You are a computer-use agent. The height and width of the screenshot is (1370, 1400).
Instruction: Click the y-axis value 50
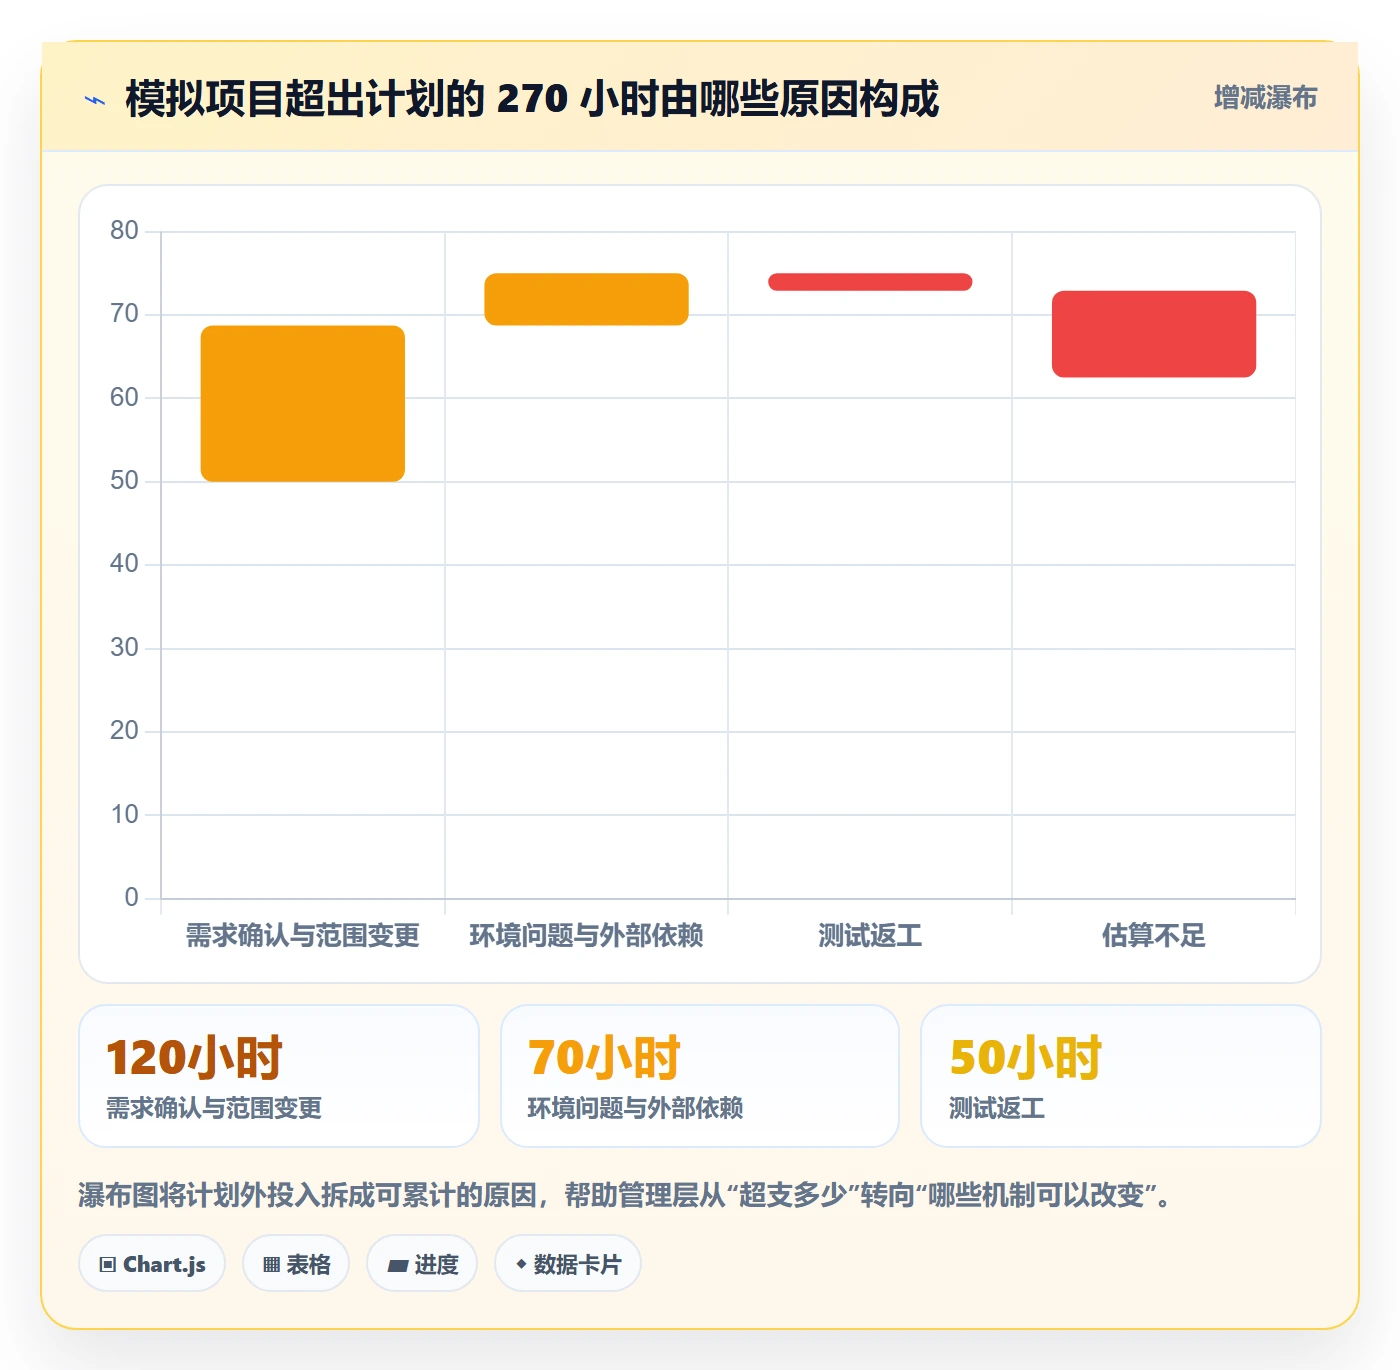click(x=124, y=481)
